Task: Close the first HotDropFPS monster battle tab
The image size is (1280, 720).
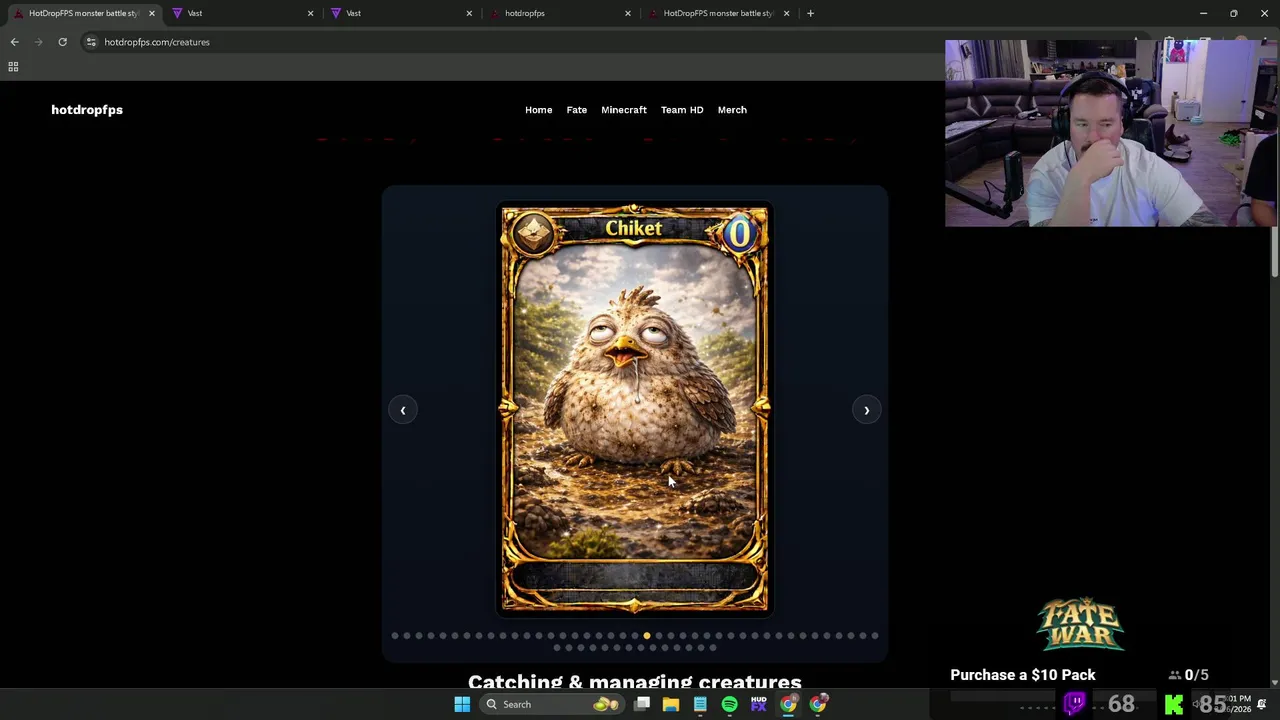Action: point(151,13)
